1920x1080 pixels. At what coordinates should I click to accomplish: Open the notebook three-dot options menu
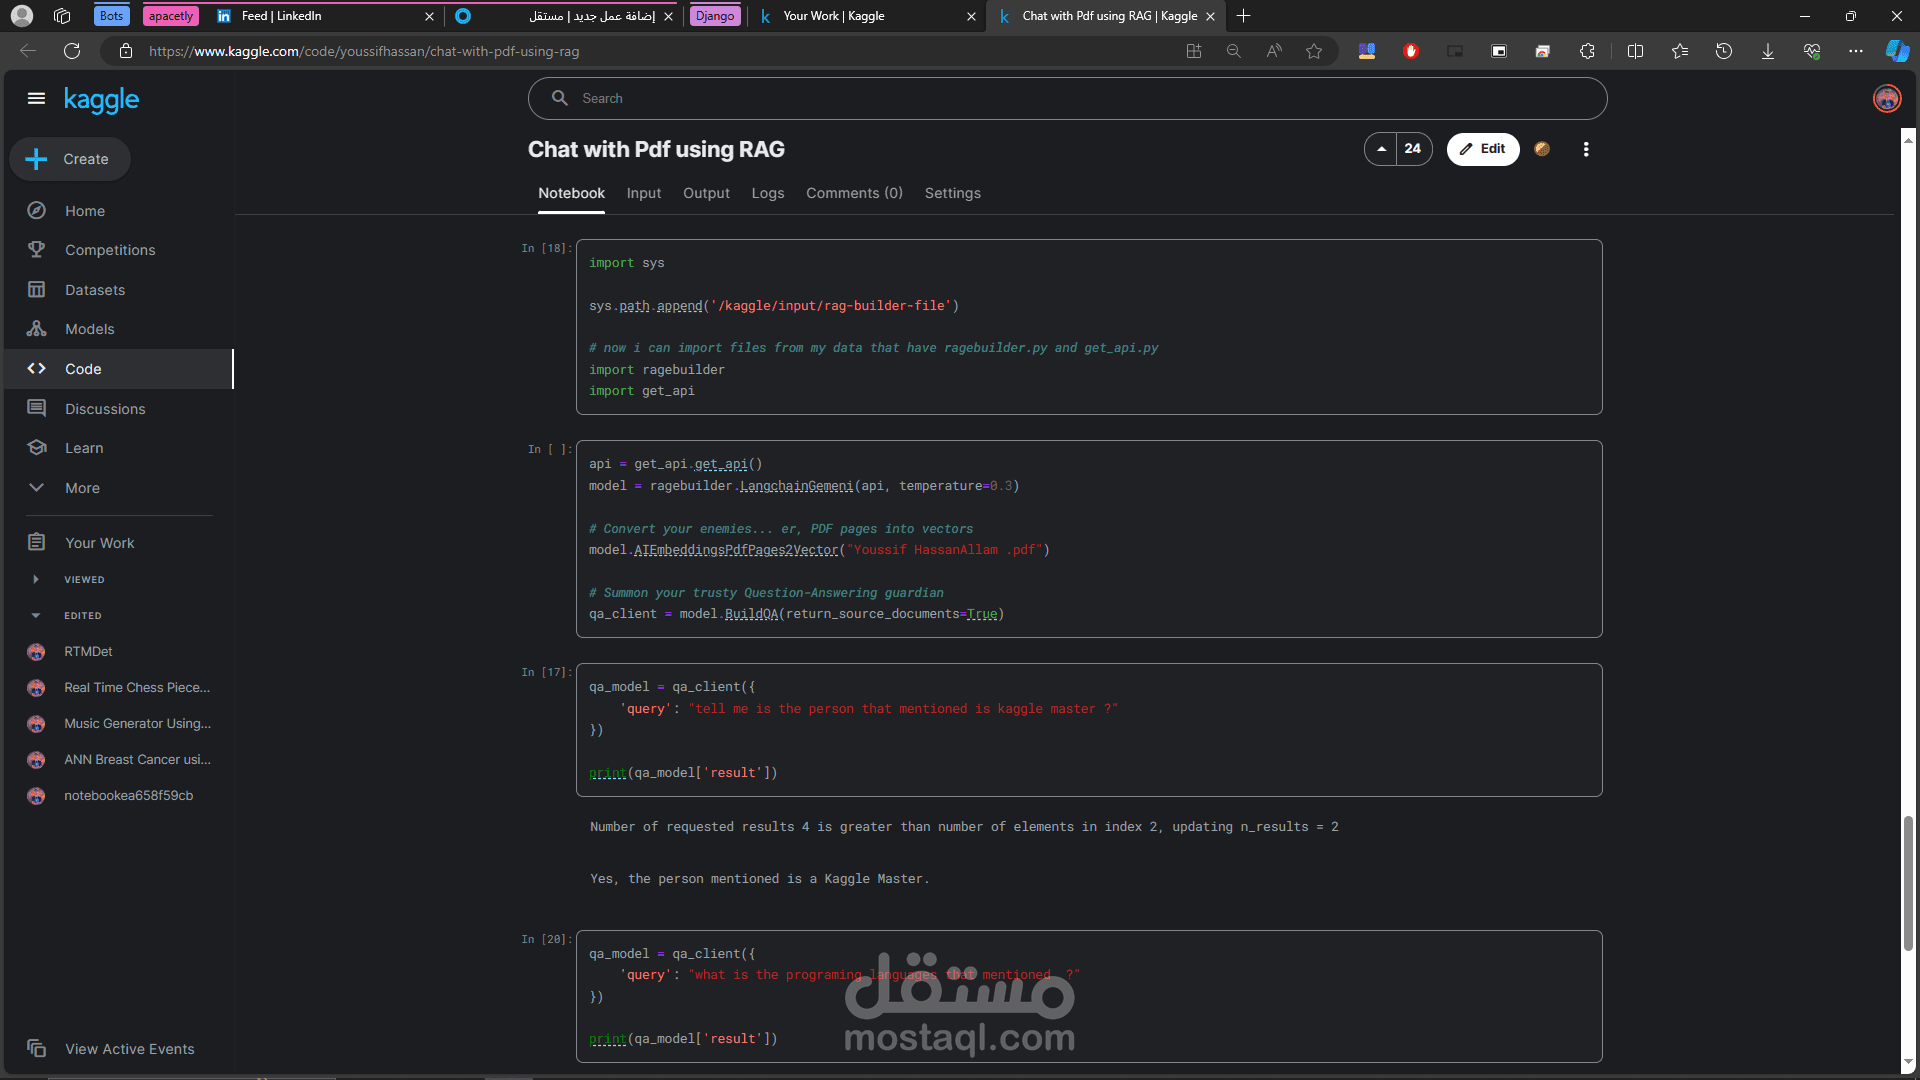pos(1585,149)
